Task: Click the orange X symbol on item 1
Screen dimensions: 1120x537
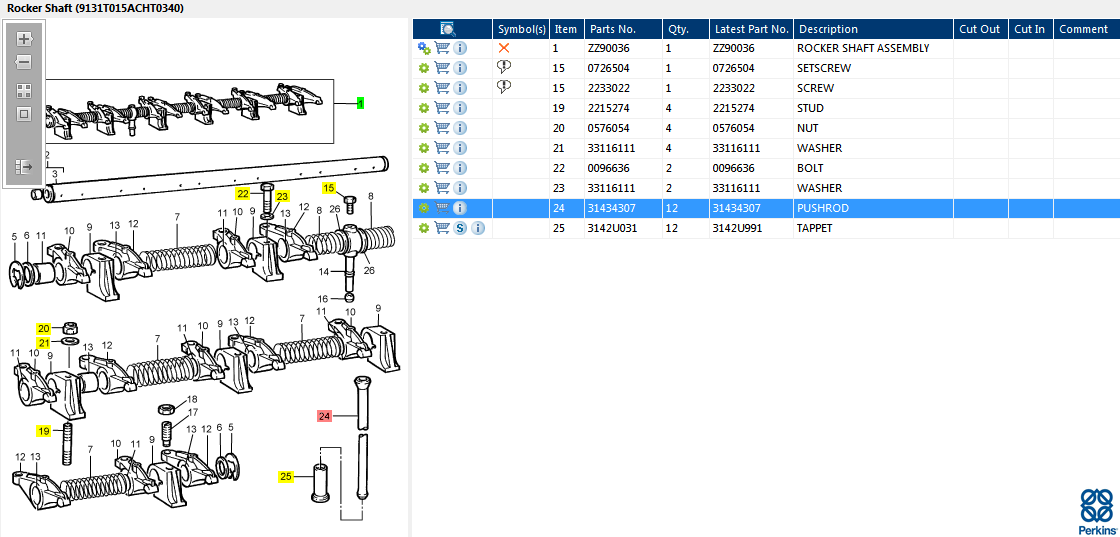Action: [x=504, y=48]
